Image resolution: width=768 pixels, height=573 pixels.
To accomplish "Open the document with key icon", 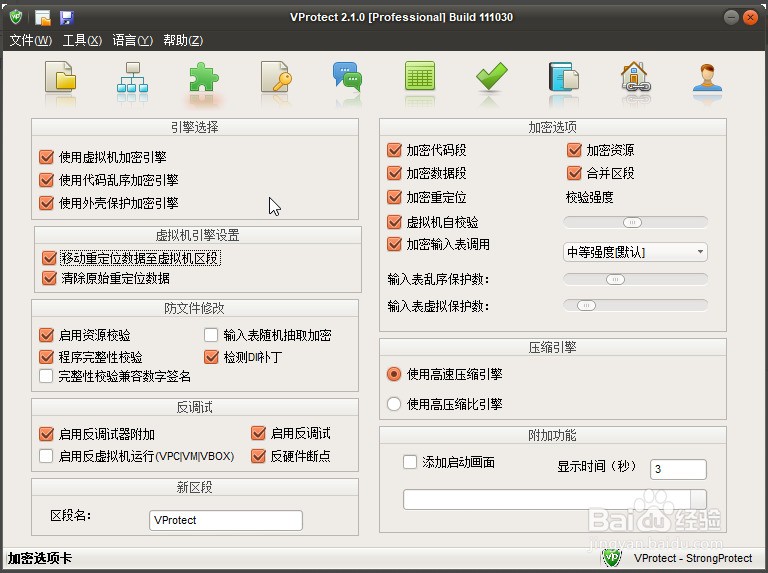I will click(x=276, y=77).
